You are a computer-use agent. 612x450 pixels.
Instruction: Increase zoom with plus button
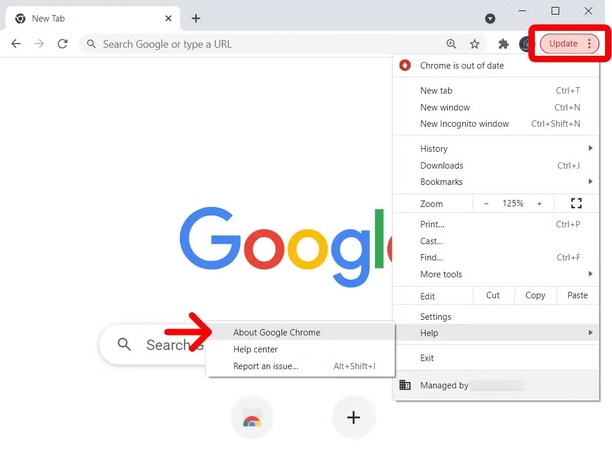(x=539, y=203)
